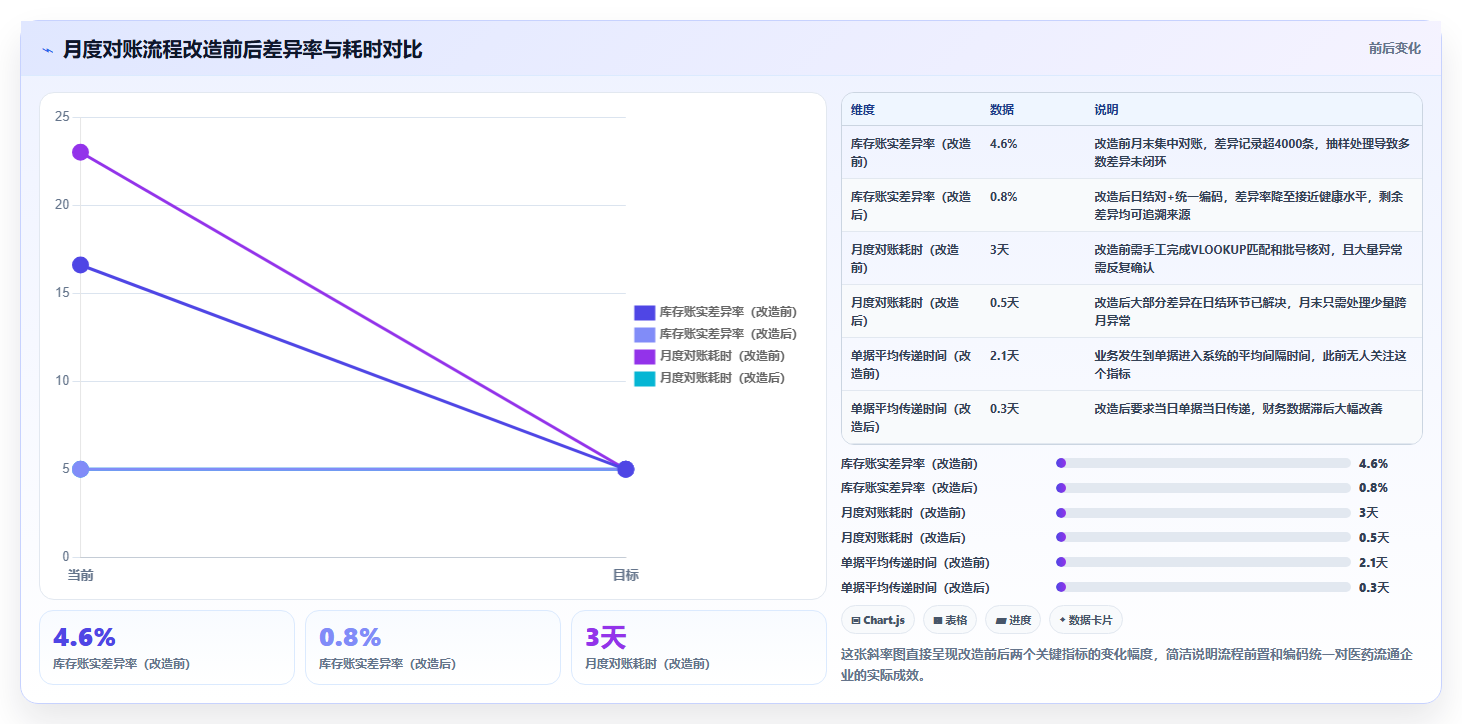
Task: Click the 0.3天 value beside progress bar
Action: (x=1374, y=588)
